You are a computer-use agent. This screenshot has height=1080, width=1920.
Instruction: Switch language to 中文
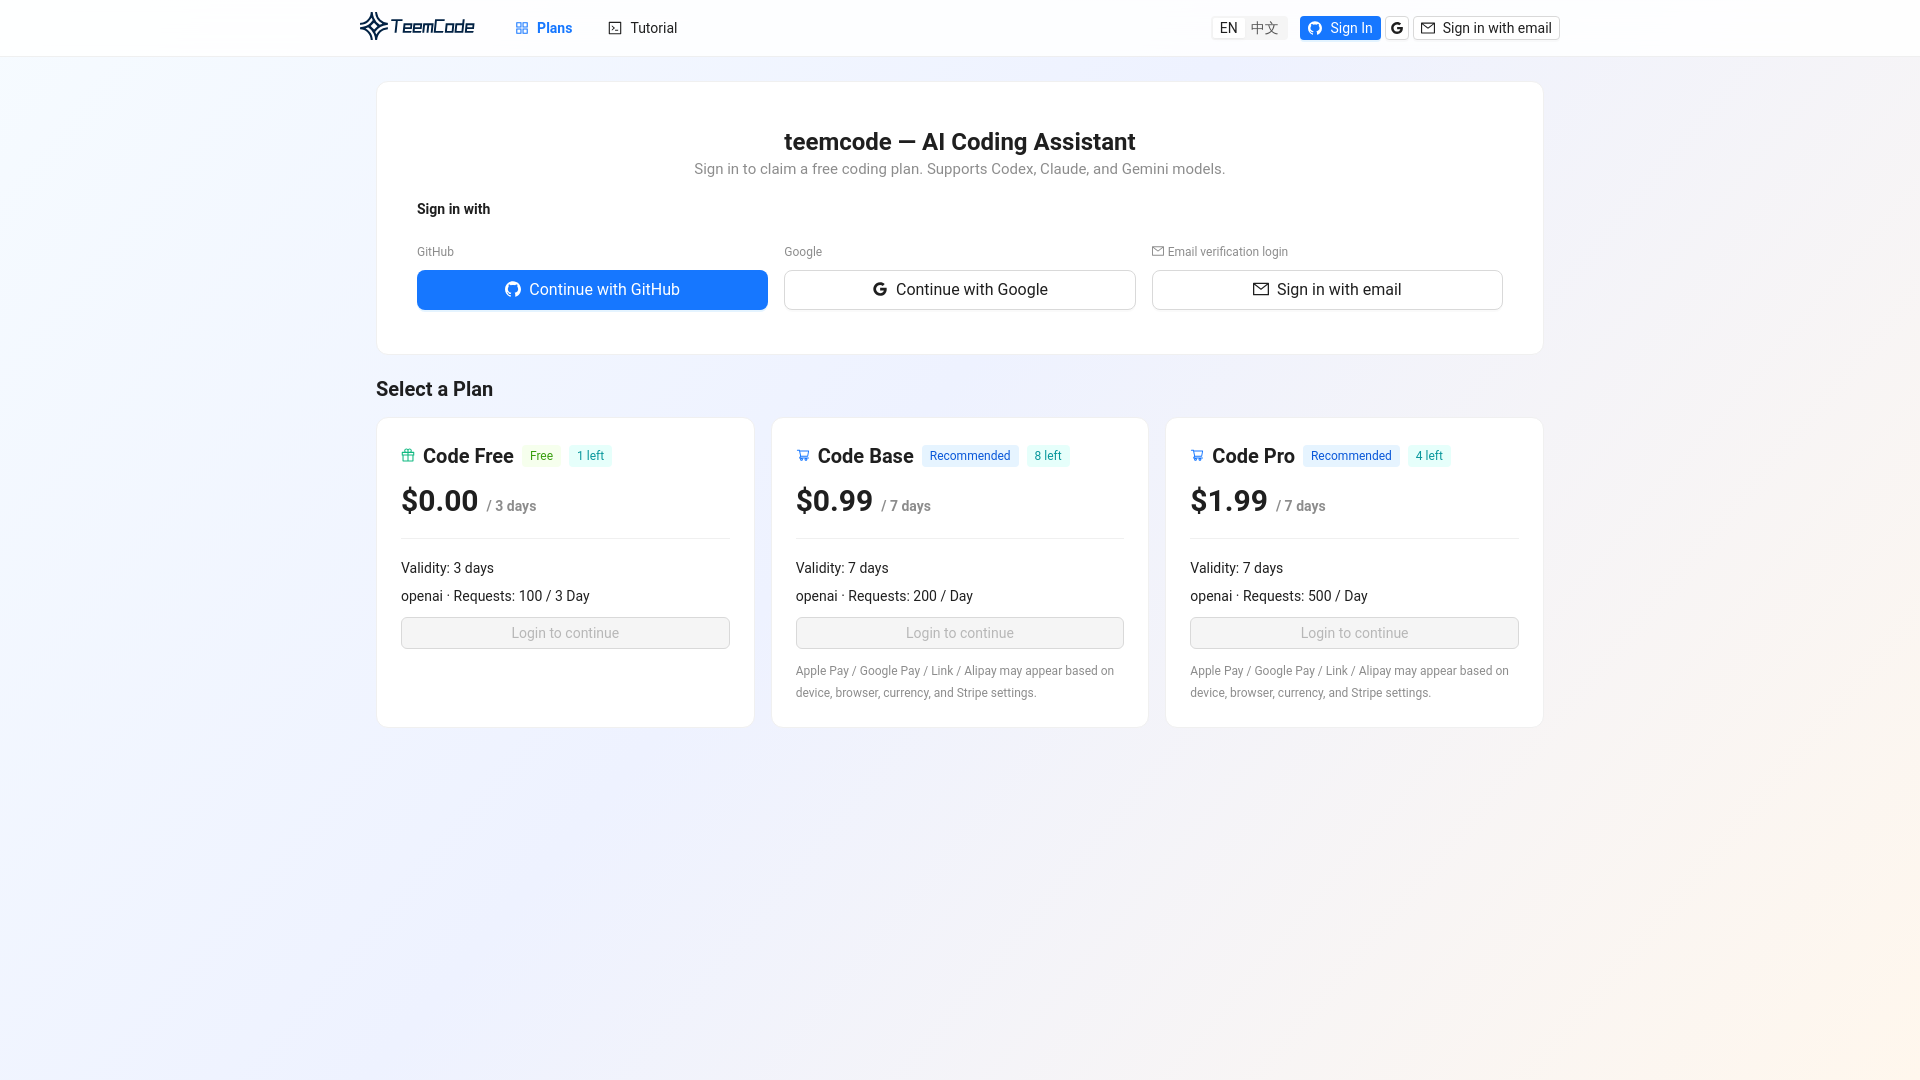click(1264, 28)
